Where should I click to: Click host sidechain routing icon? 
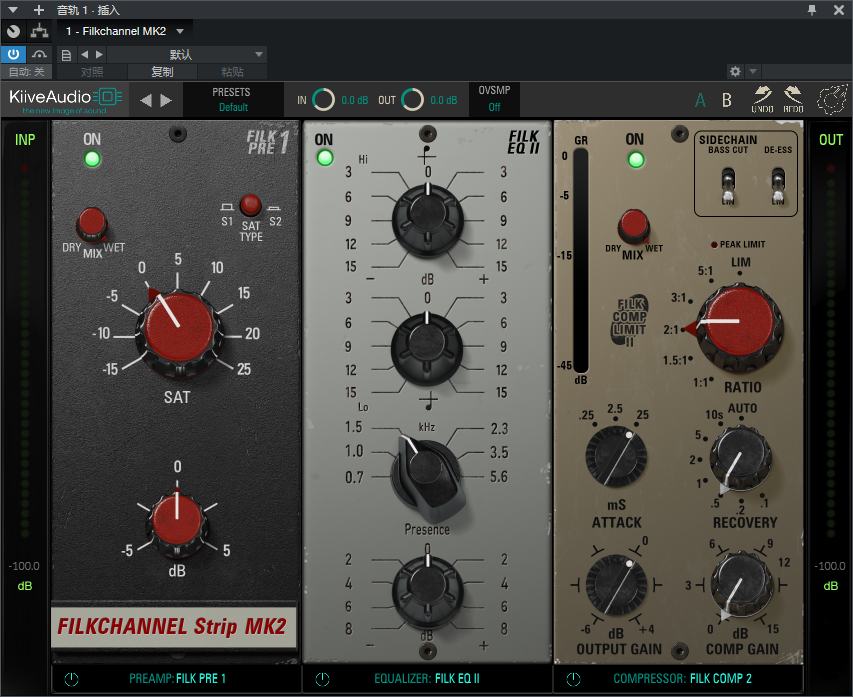(39, 31)
